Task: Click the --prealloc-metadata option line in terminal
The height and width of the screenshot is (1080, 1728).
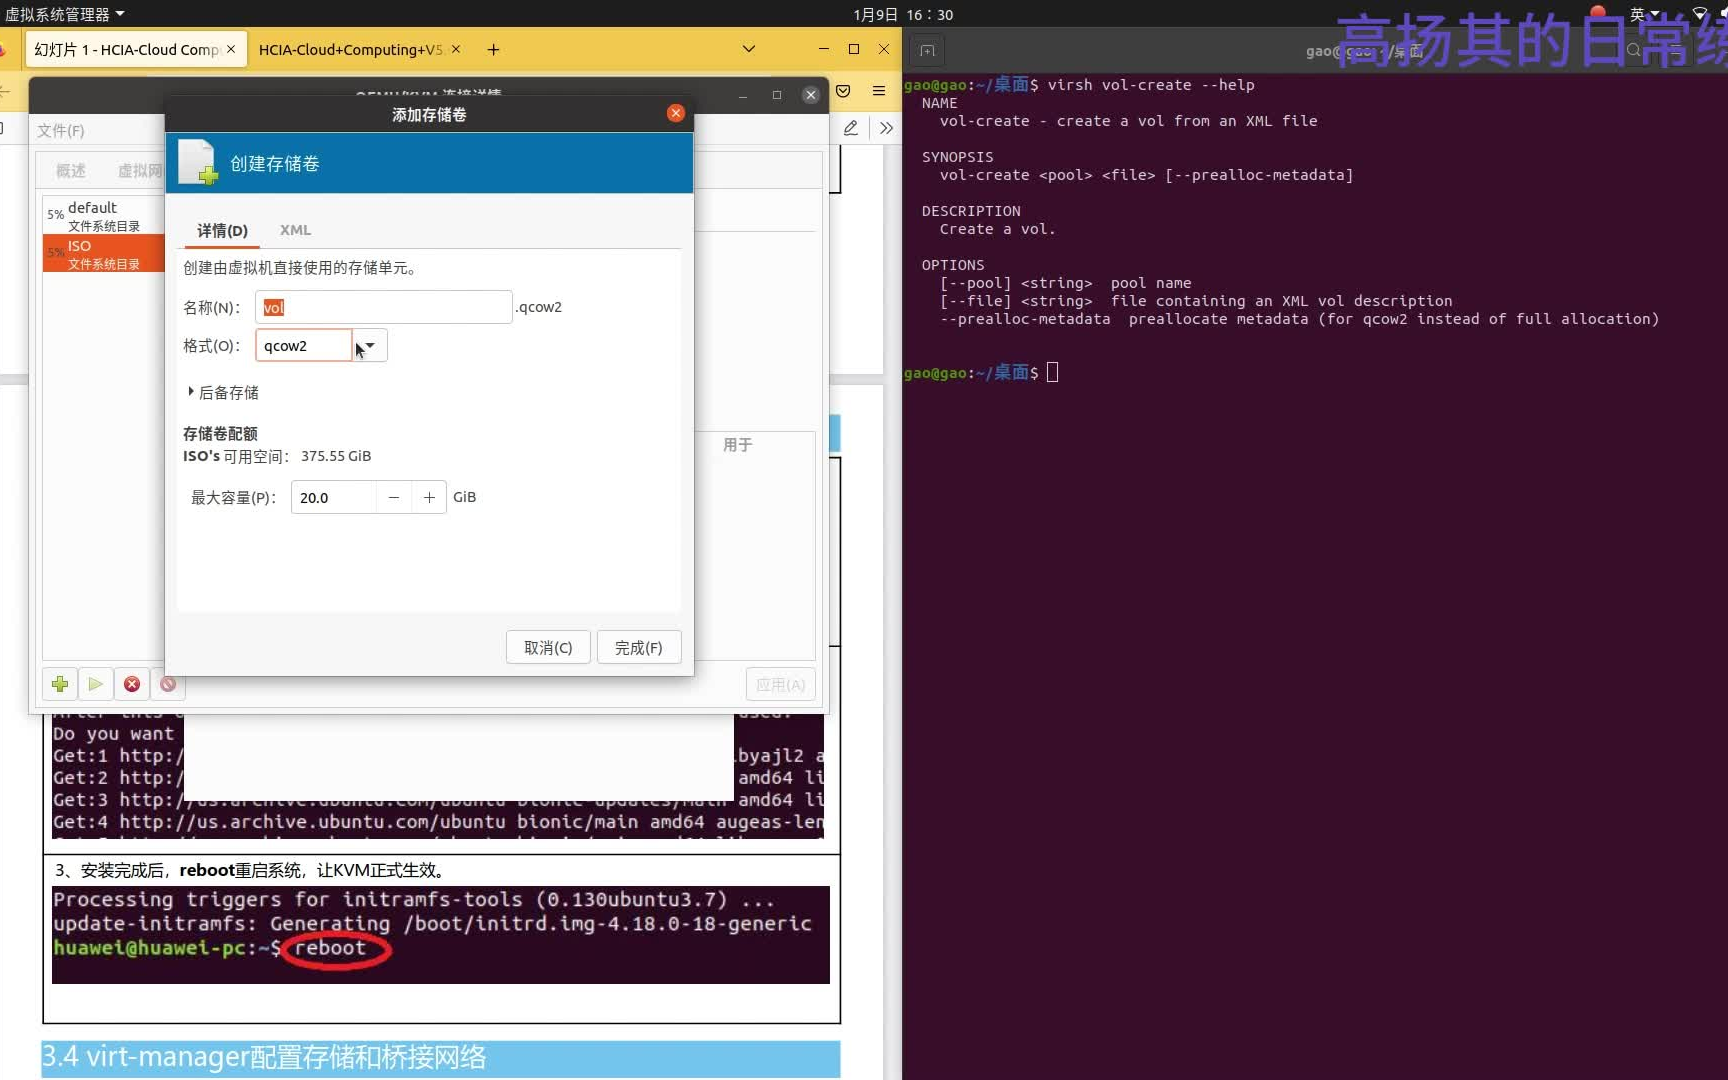Action: tap(1299, 319)
